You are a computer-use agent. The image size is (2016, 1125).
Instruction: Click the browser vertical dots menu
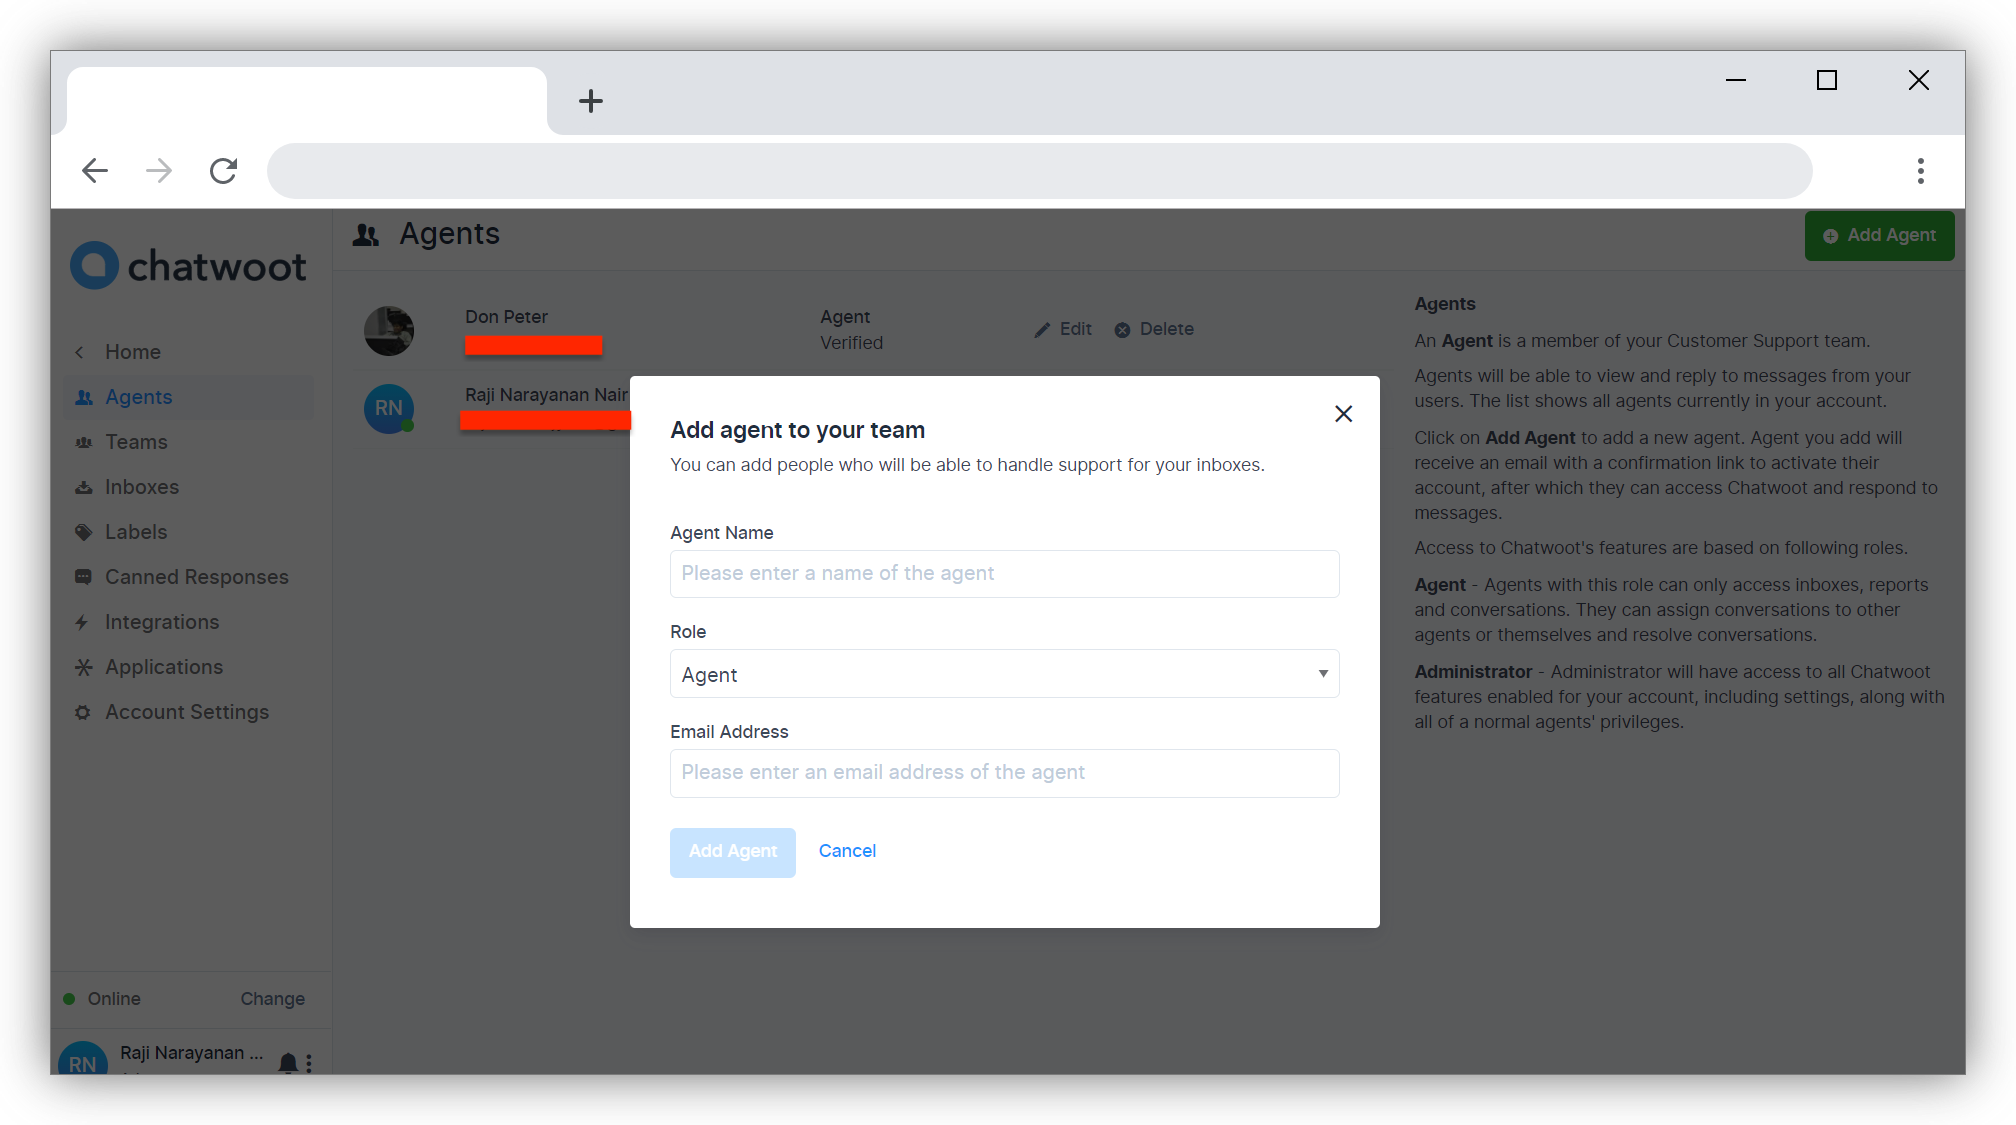(x=1922, y=169)
